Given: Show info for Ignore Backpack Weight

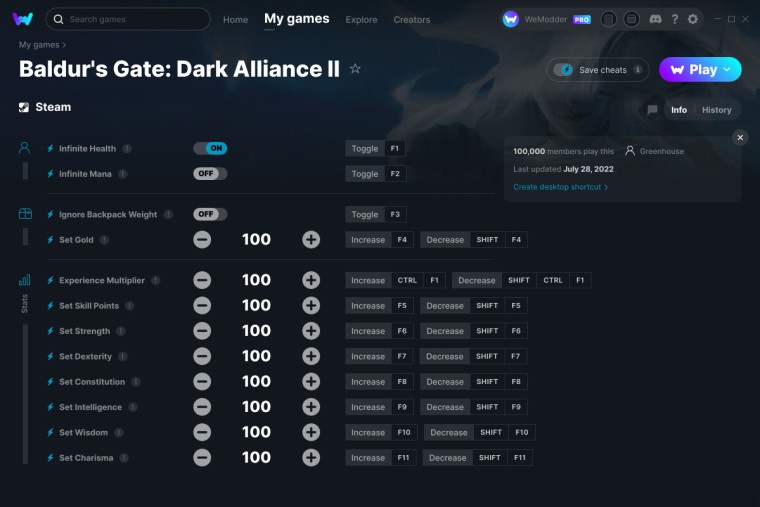Looking at the screenshot, I should click(x=168, y=214).
